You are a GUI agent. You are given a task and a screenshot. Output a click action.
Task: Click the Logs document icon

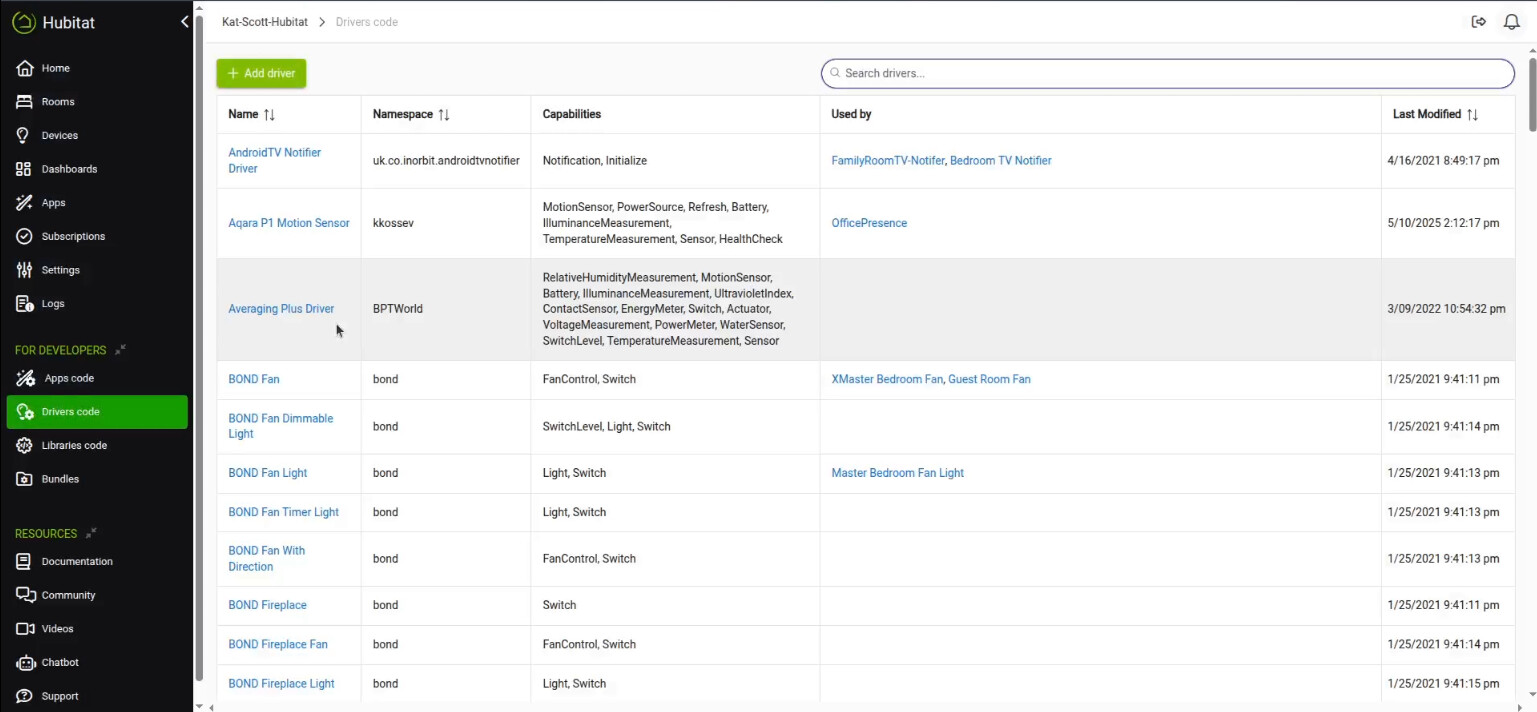(25, 303)
